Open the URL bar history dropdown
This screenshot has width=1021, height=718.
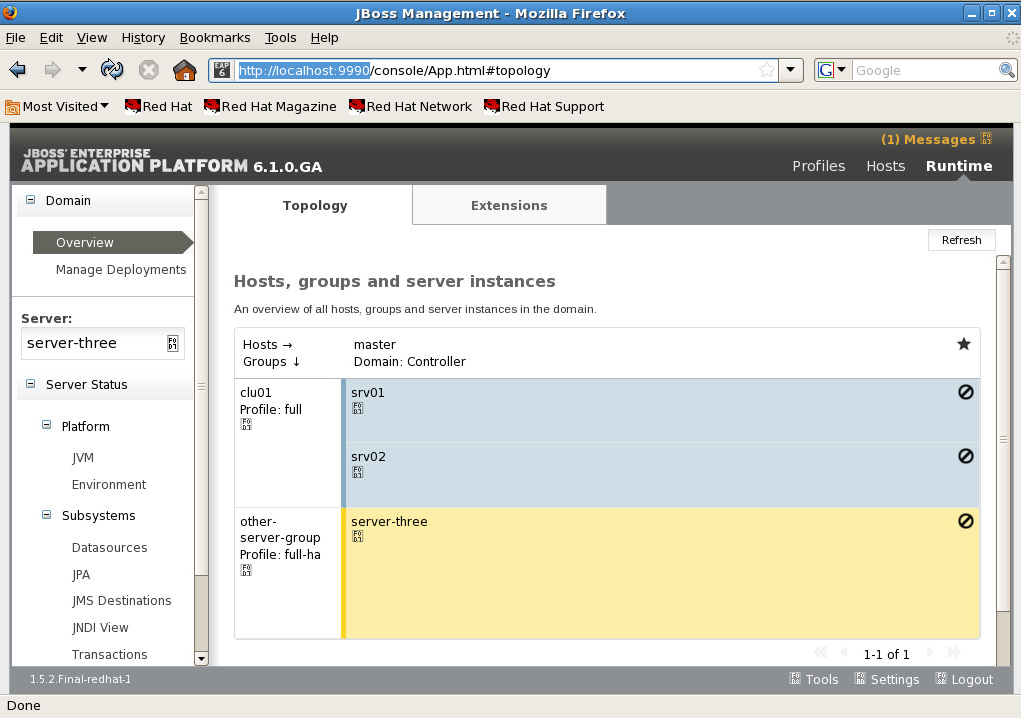point(790,70)
